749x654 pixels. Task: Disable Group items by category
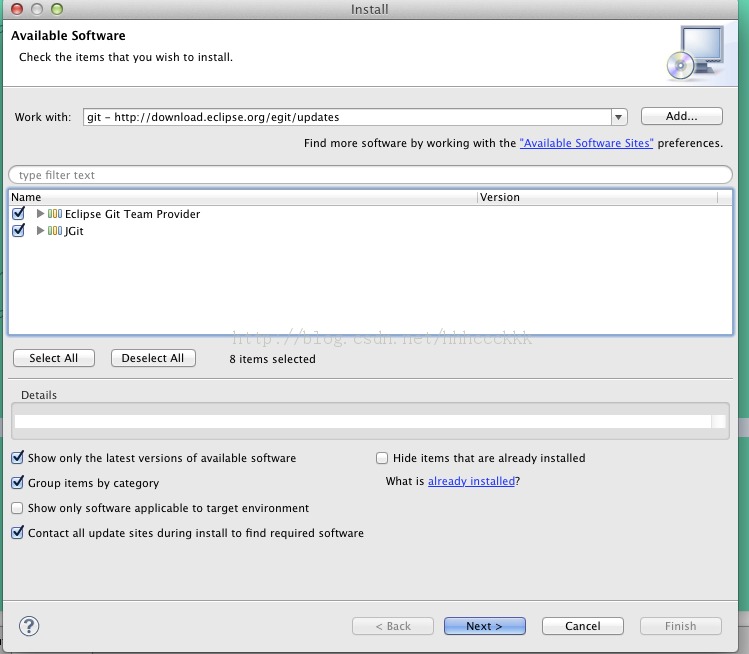pos(17,482)
